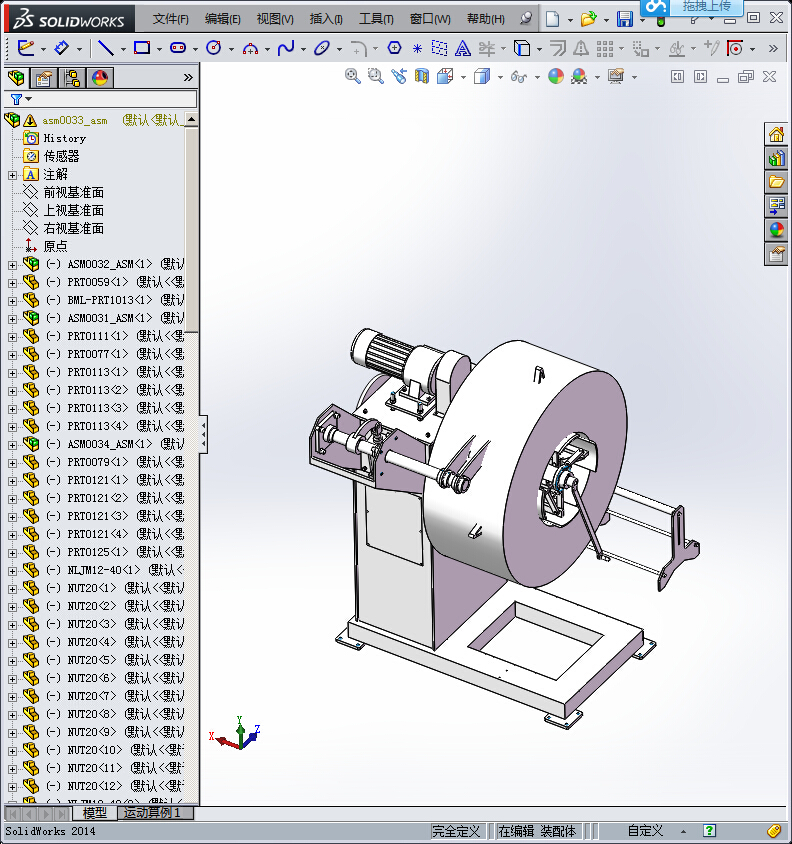Click the status bar help question icon
The width and height of the screenshot is (792, 844).
tap(710, 831)
